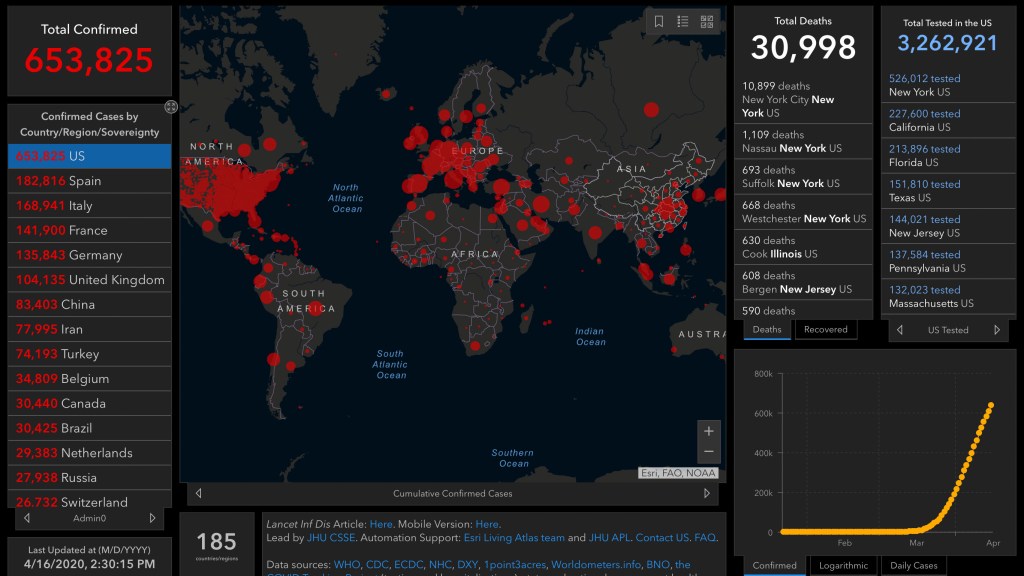This screenshot has height=576, width=1024.
Task: Select the Deaths tab
Action: coord(767,330)
